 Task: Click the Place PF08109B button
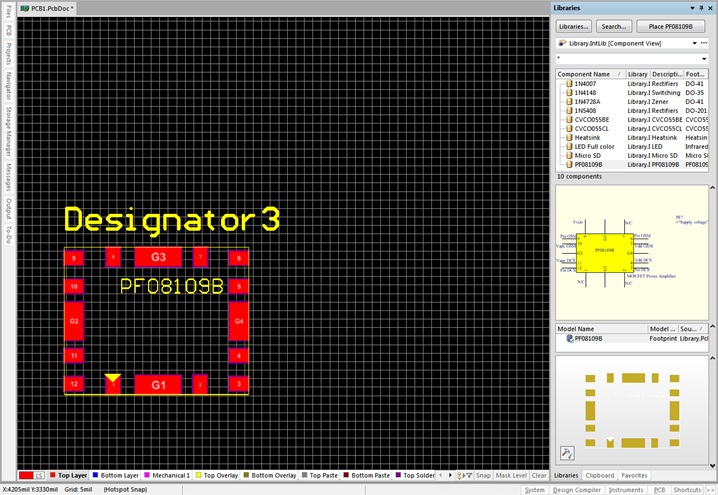(670, 27)
